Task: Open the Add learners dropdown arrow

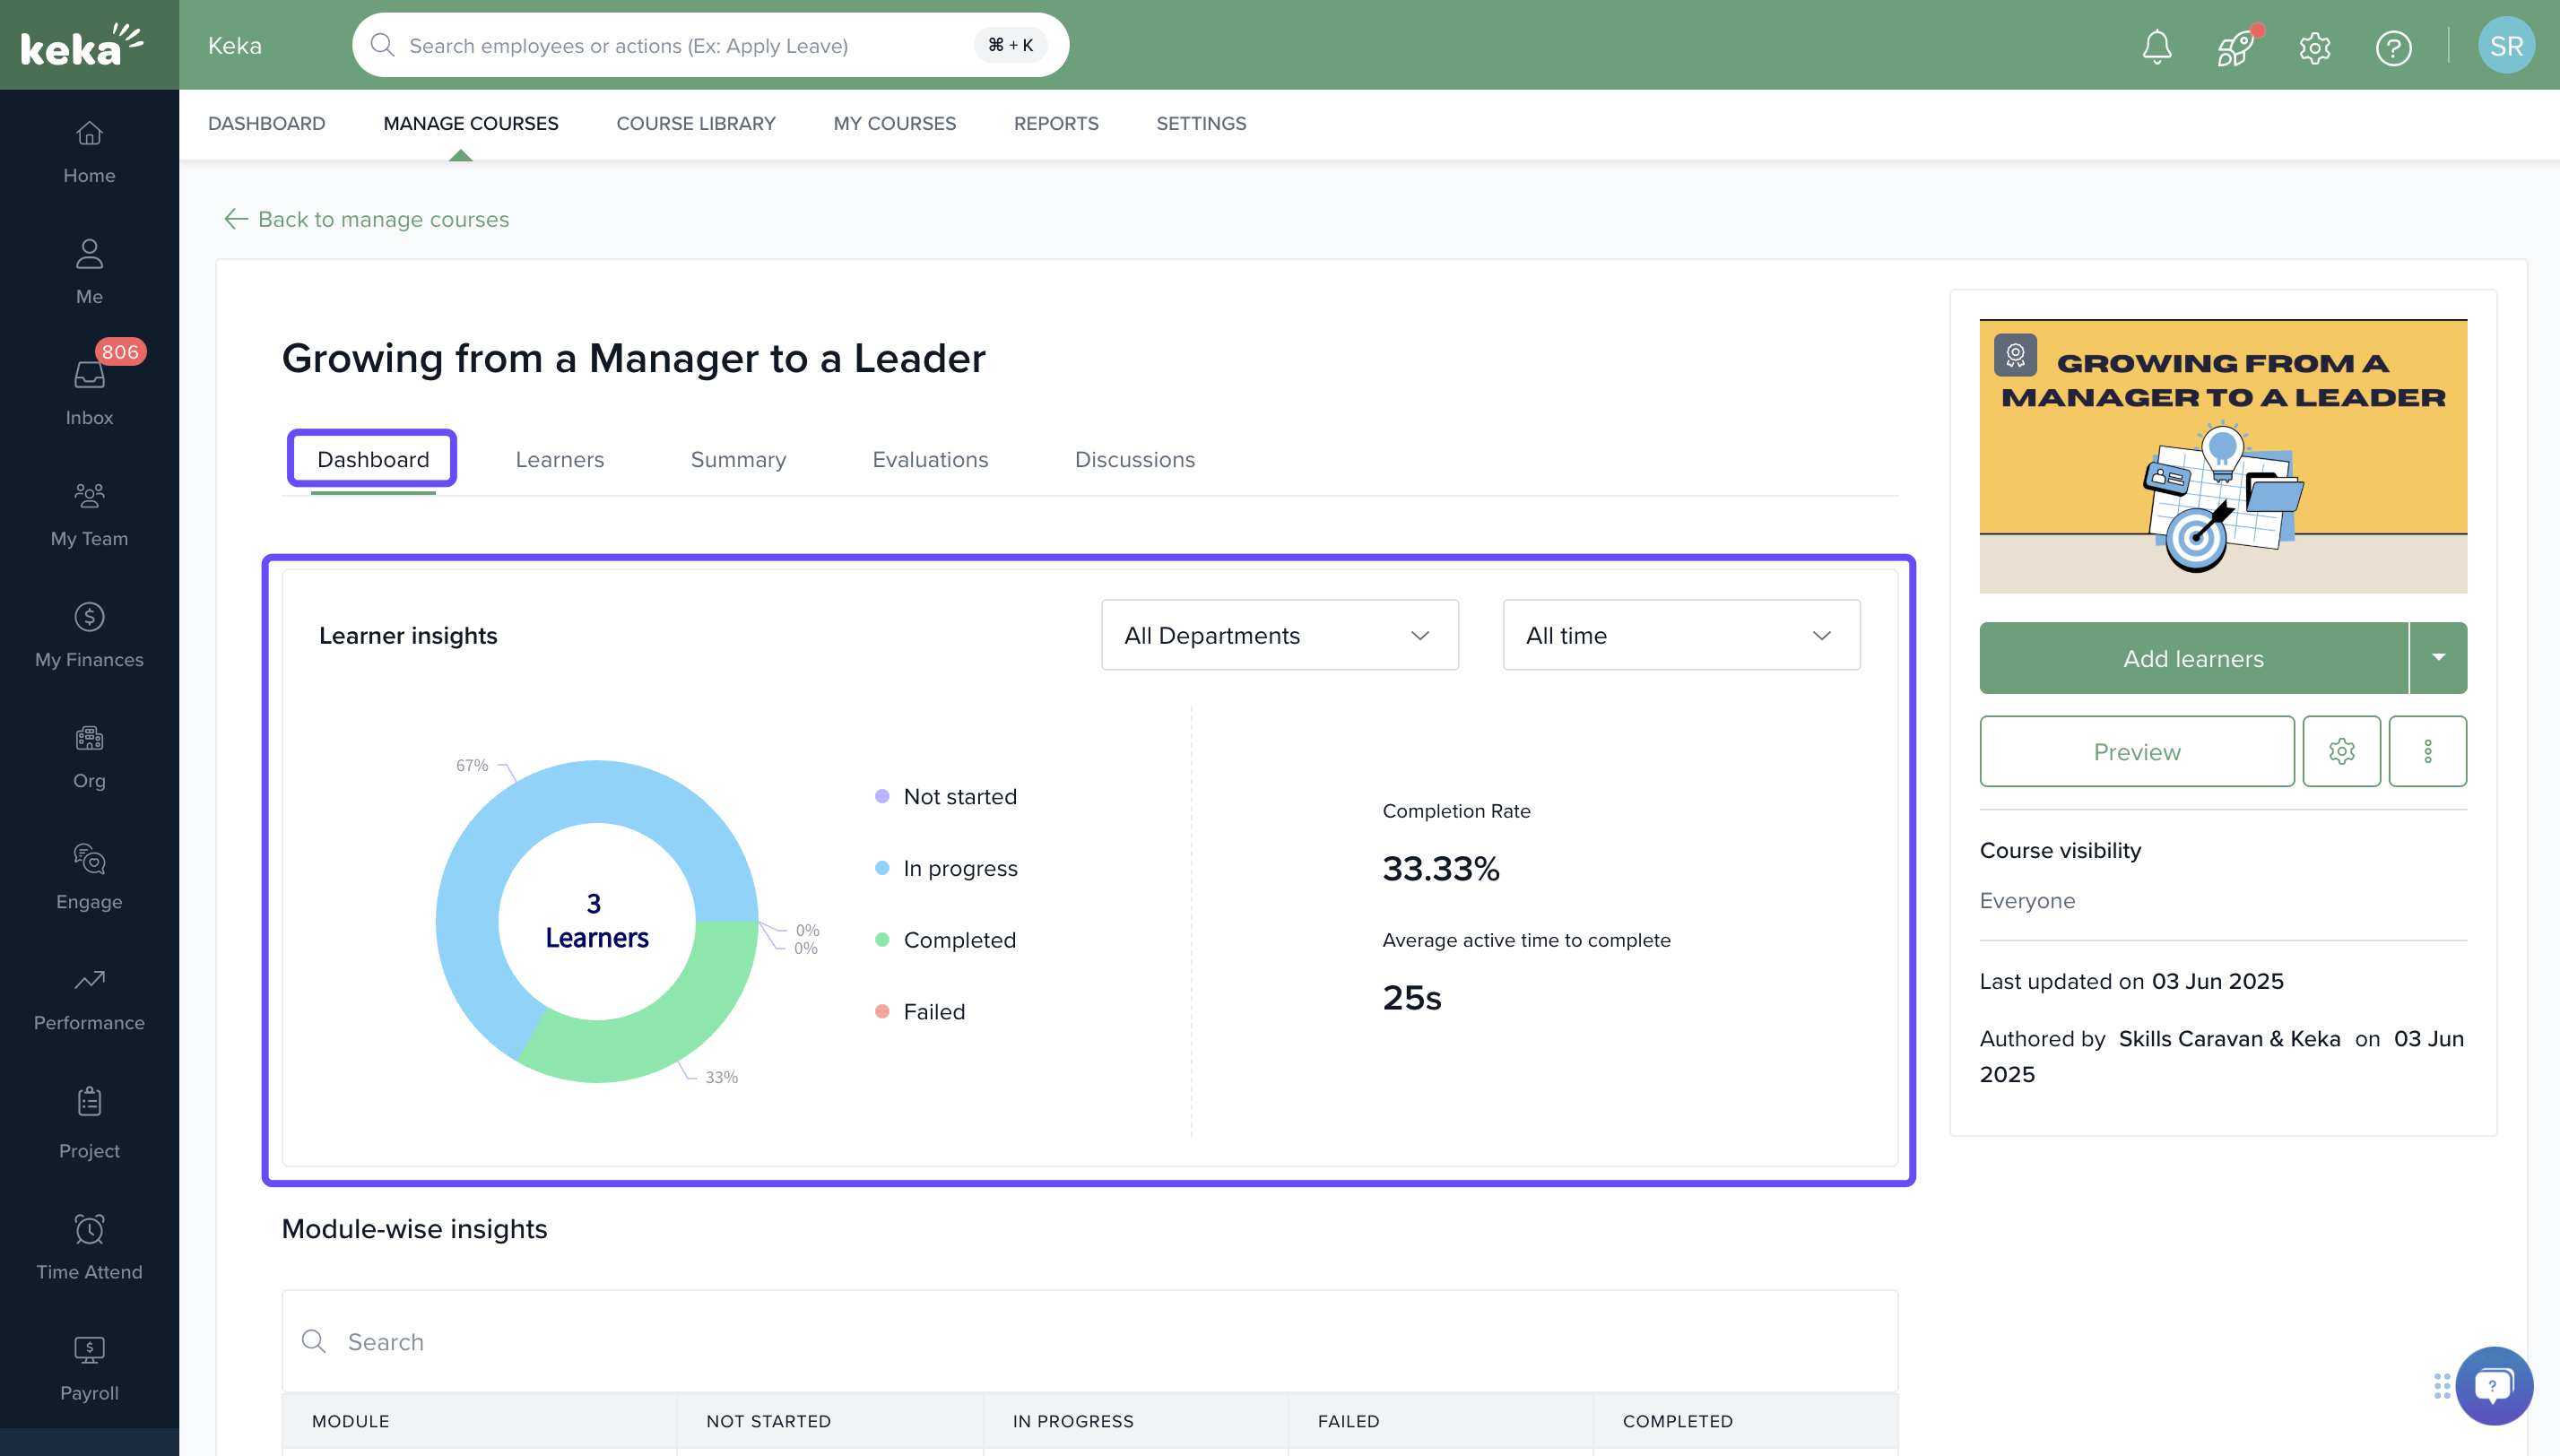Action: (x=2438, y=658)
